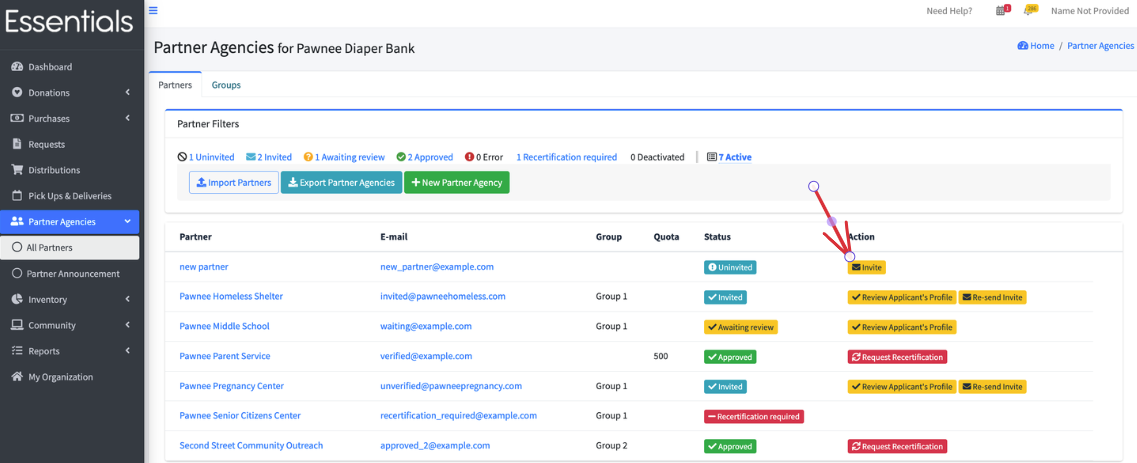Click the Awaiting review status badge
Screen dimensions: 1137x463
click(x=740, y=327)
